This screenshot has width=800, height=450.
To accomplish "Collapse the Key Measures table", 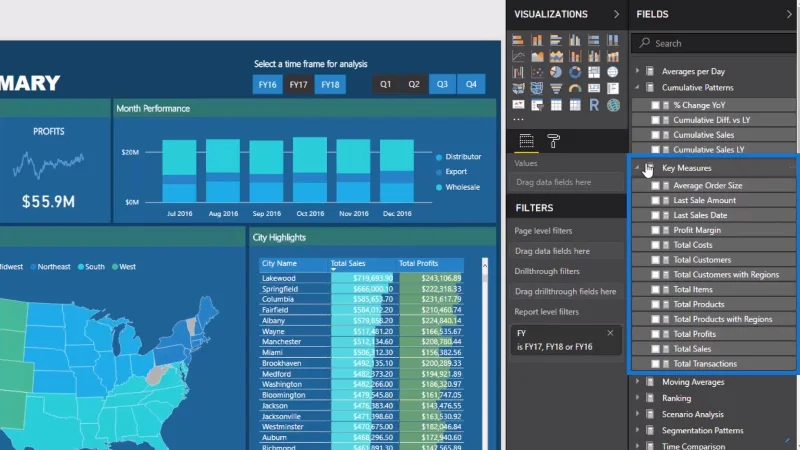I will (637, 167).
